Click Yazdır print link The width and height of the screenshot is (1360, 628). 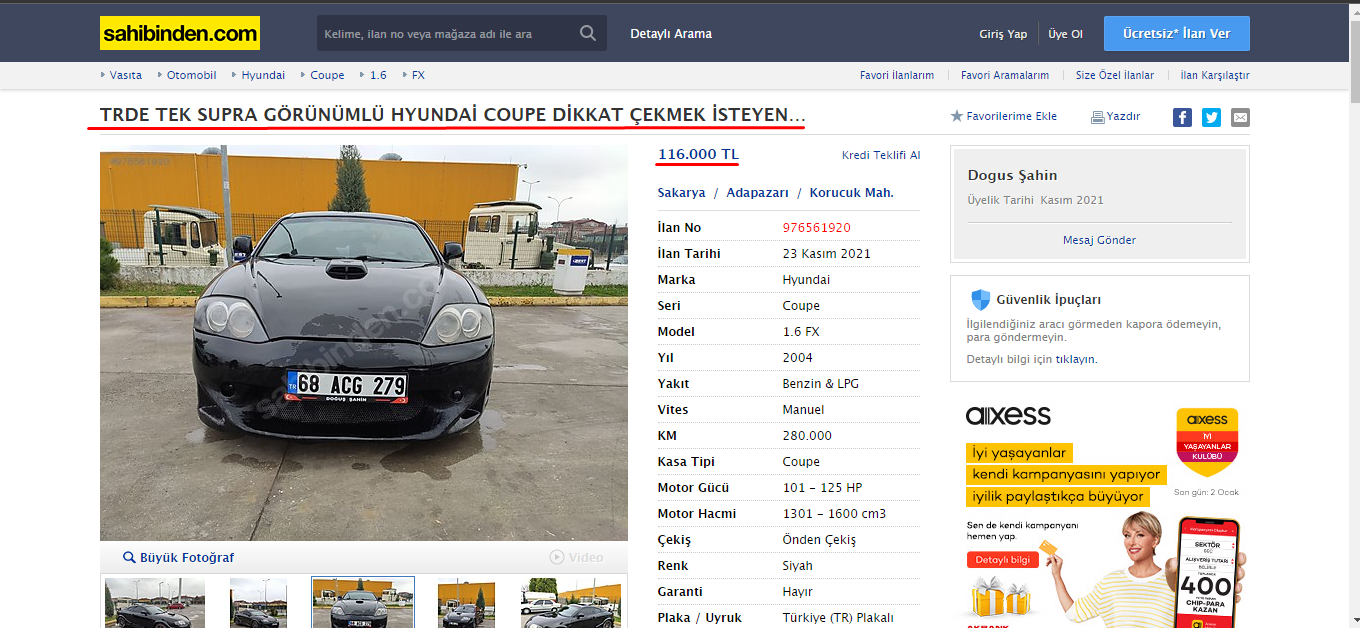(x=1123, y=116)
